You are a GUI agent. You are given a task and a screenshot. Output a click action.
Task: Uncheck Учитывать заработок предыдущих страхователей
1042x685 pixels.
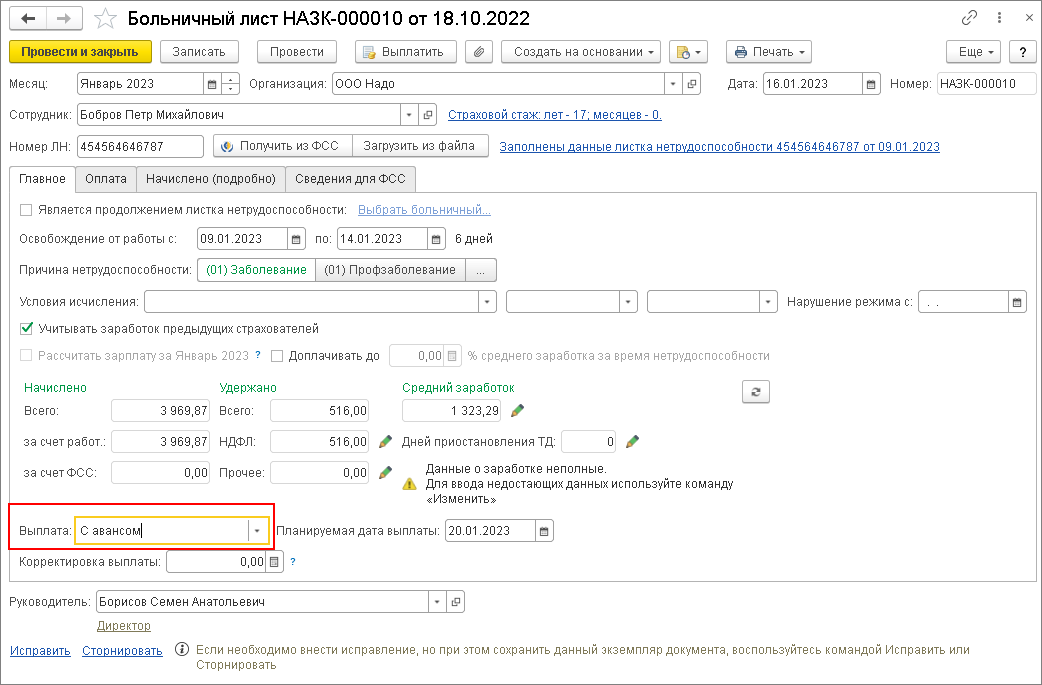tap(26, 328)
